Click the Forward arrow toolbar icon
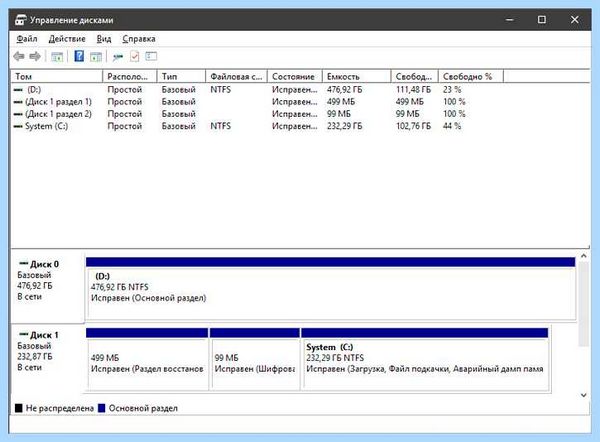The height and width of the screenshot is (442, 600). (x=35, y=57)
